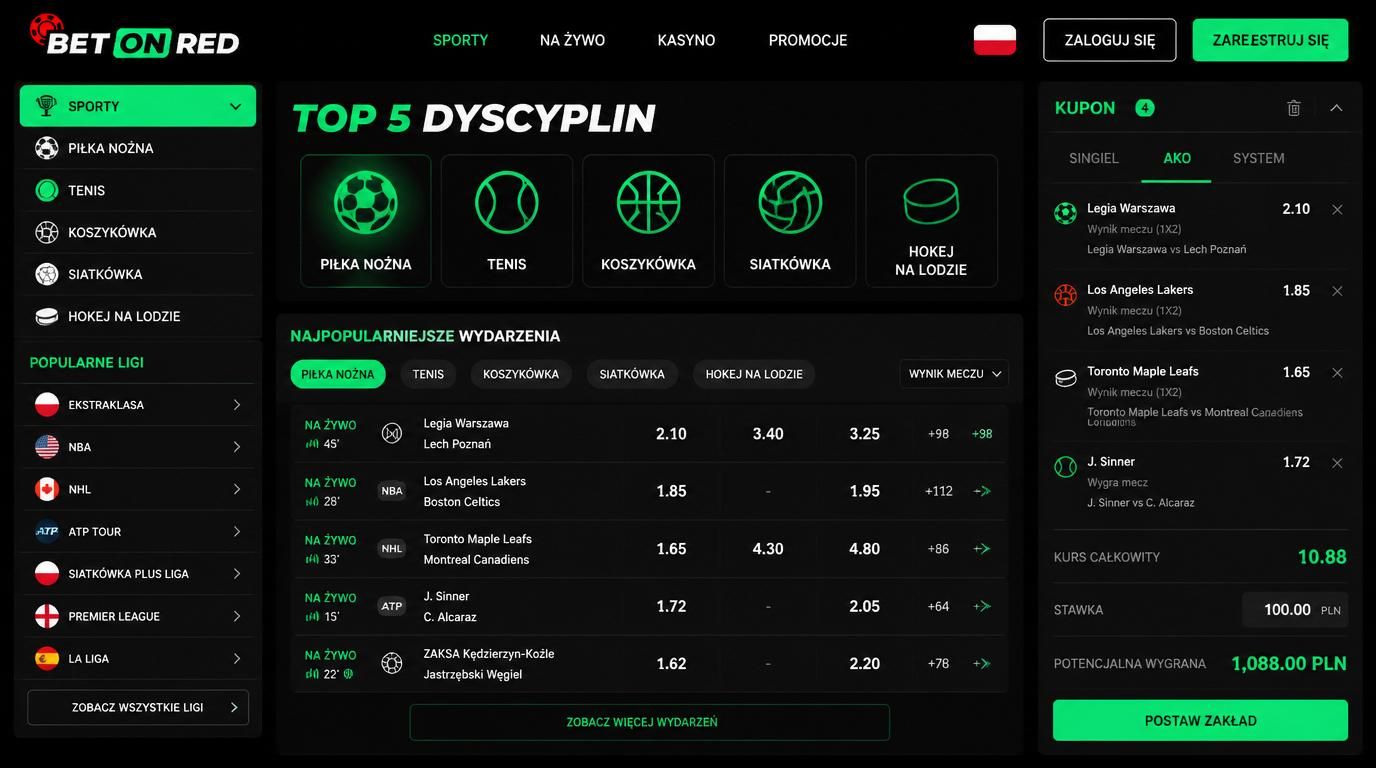Click Zobacz wszystkie ligi

(138, 707)
